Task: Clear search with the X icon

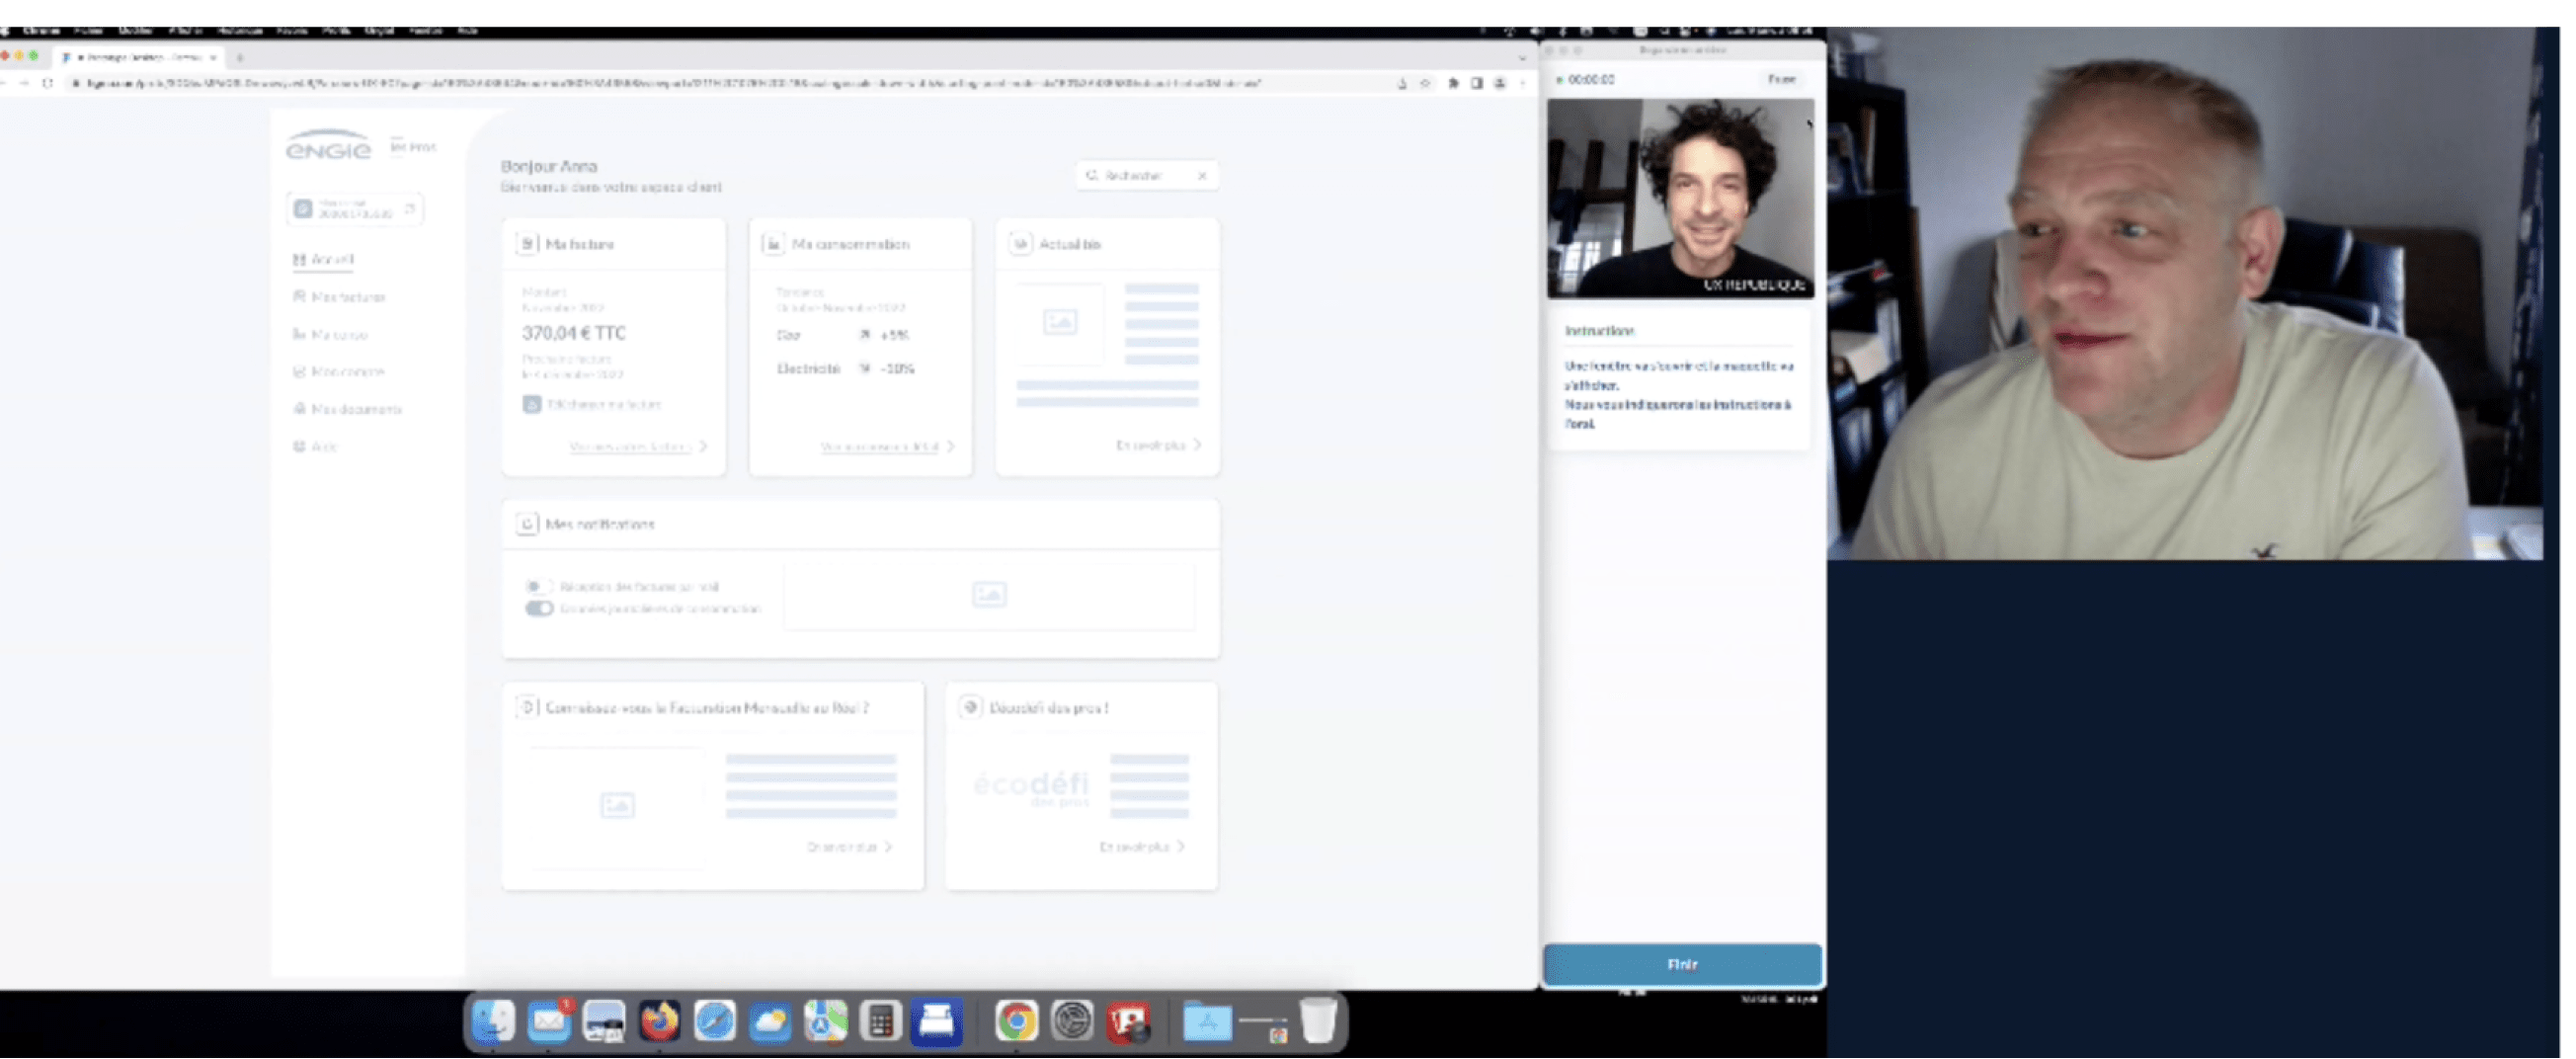Action: click(1202, 176)
